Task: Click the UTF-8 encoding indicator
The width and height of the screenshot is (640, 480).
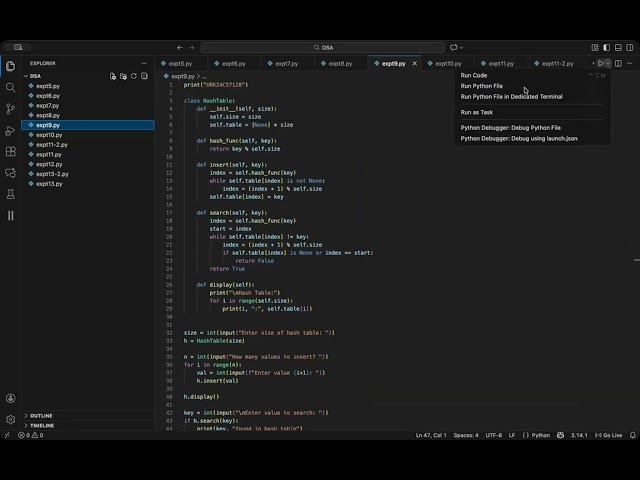Action: point(493,435)
